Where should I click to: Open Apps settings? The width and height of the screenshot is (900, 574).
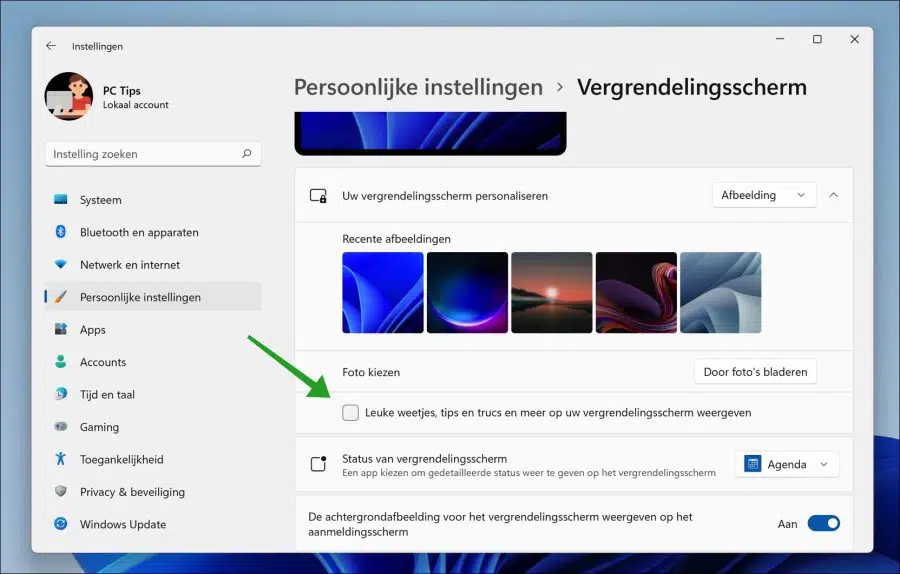pos(153,329)
